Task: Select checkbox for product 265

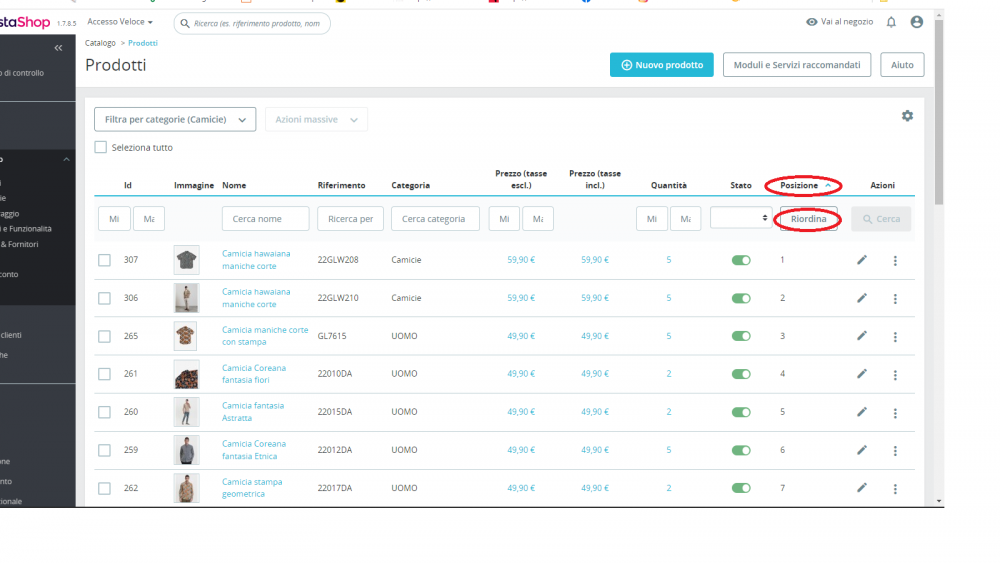Action: coord(105,336)
